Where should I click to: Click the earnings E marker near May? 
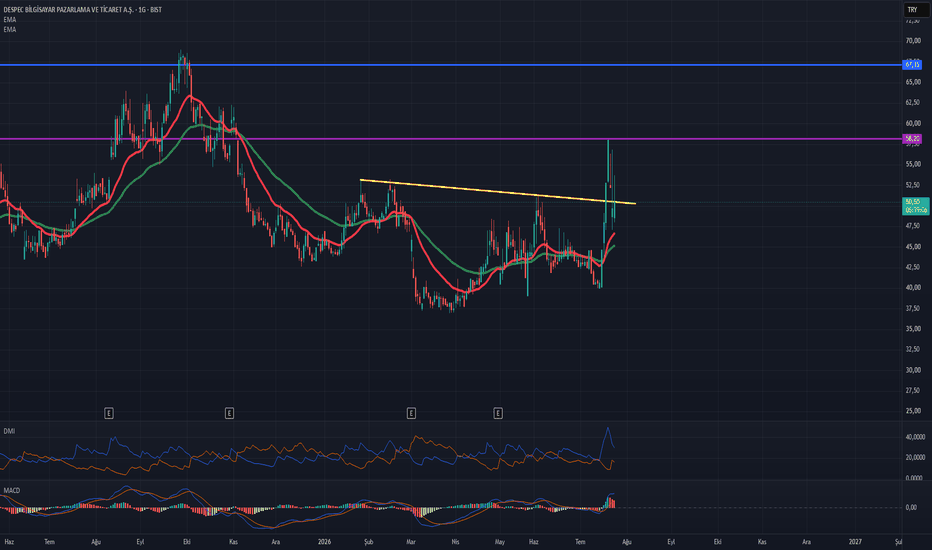498,413
